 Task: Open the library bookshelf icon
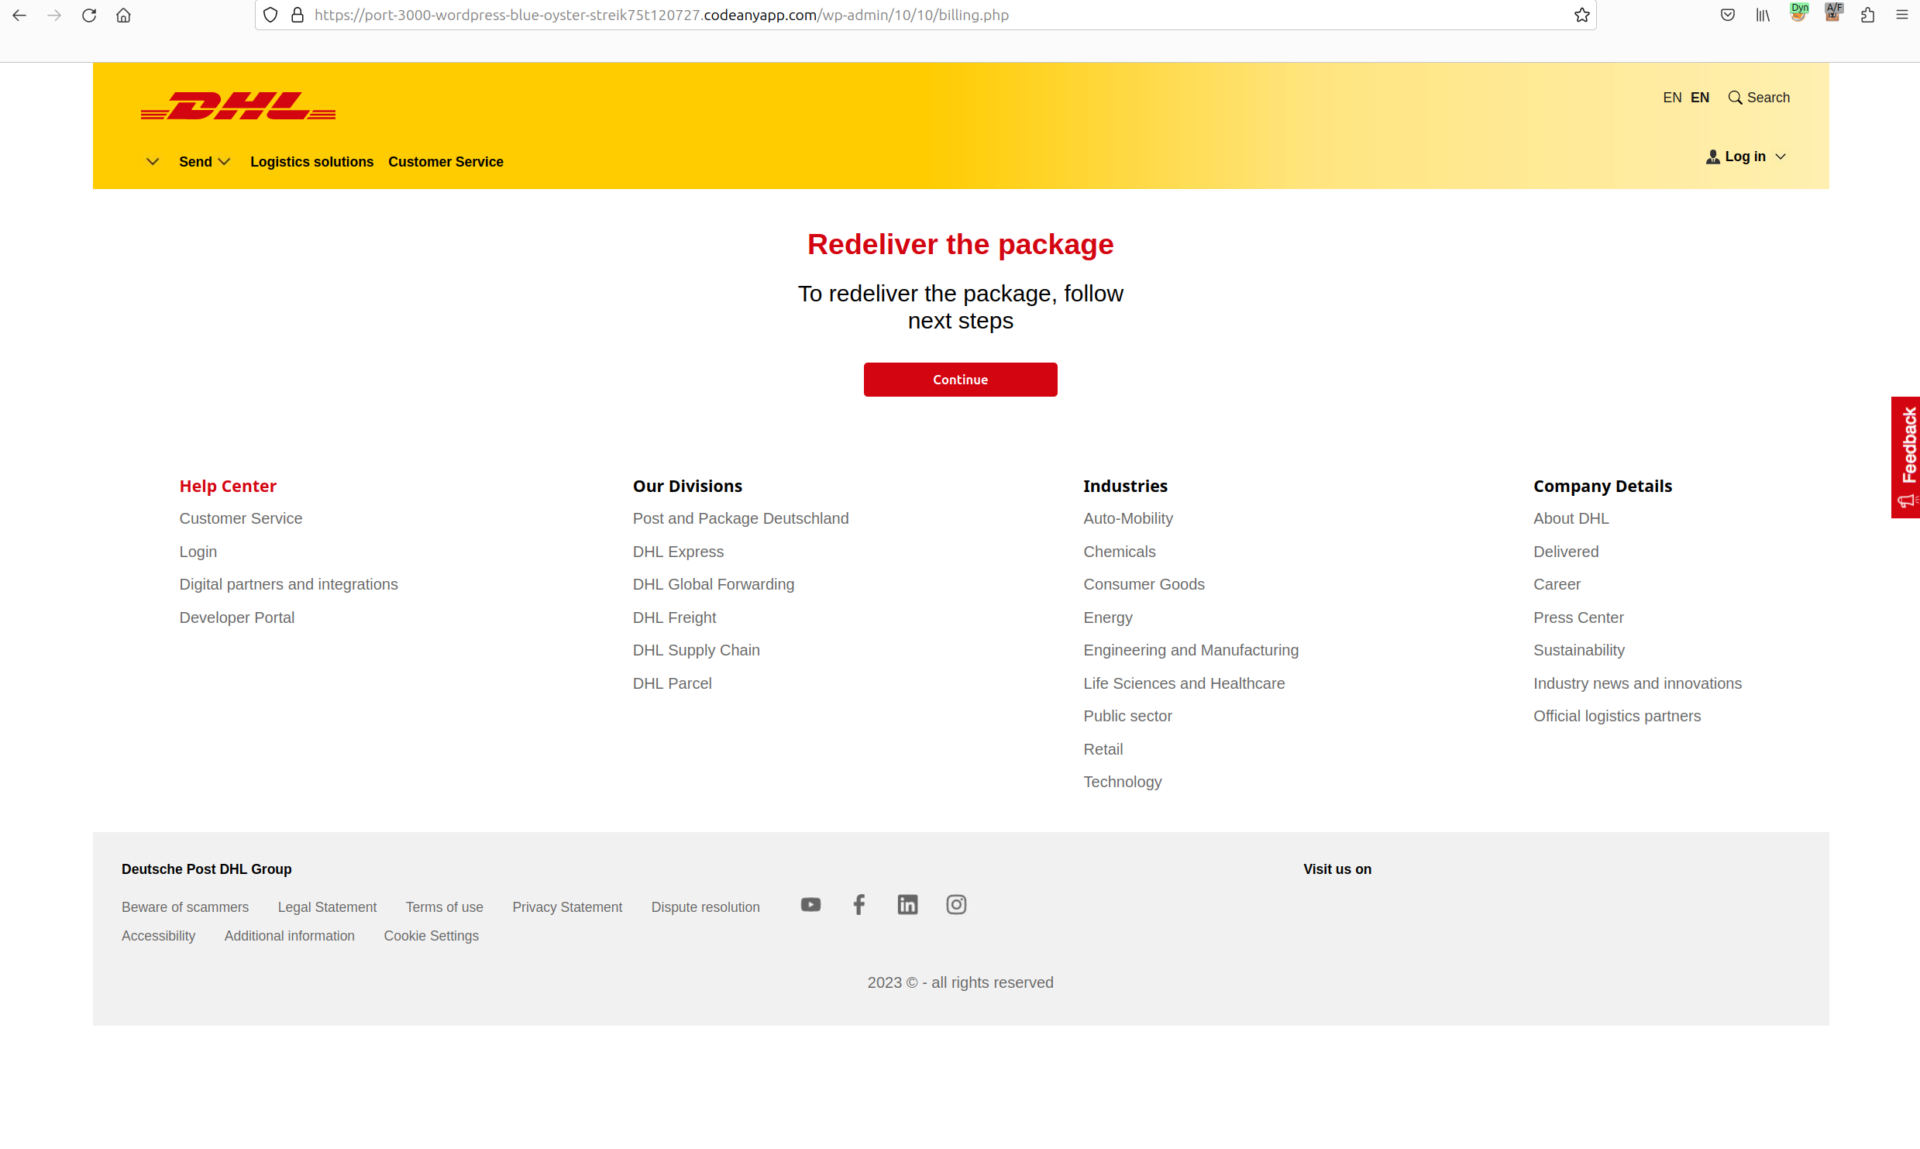tap(1763, 15)
